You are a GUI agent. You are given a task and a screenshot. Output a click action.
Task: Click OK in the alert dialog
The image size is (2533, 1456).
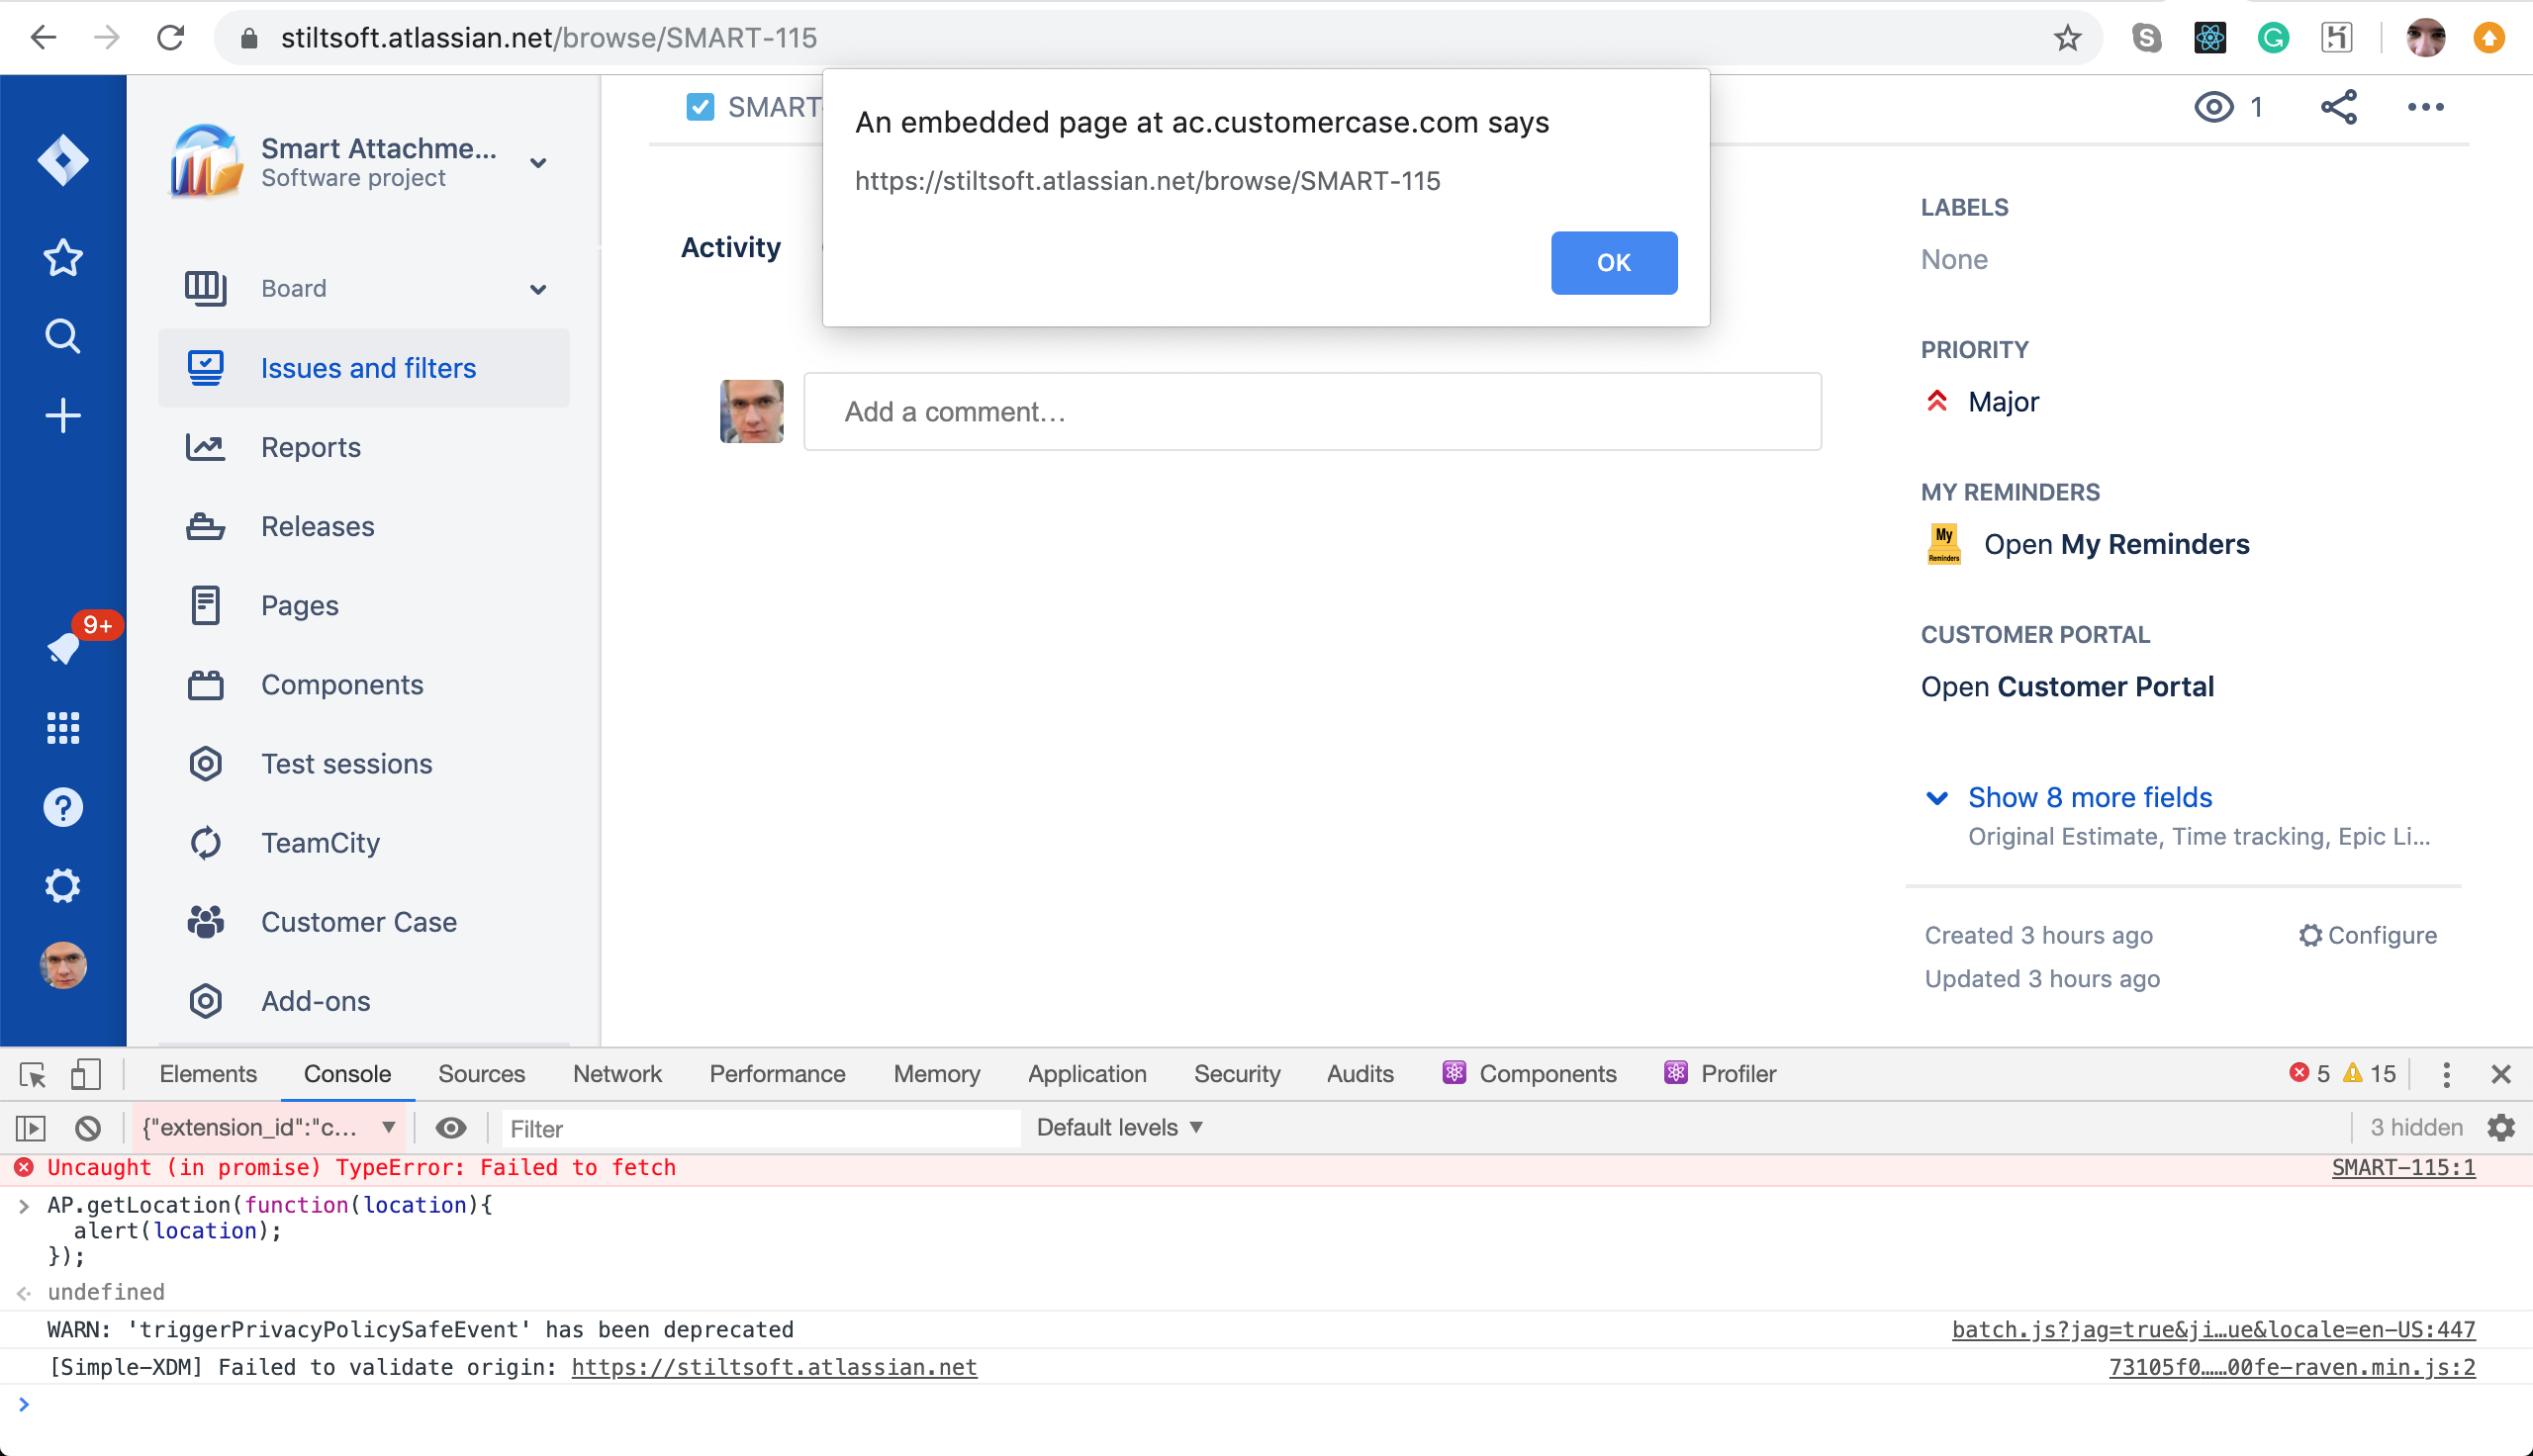pyautogui.click(x=1613, y=262)
